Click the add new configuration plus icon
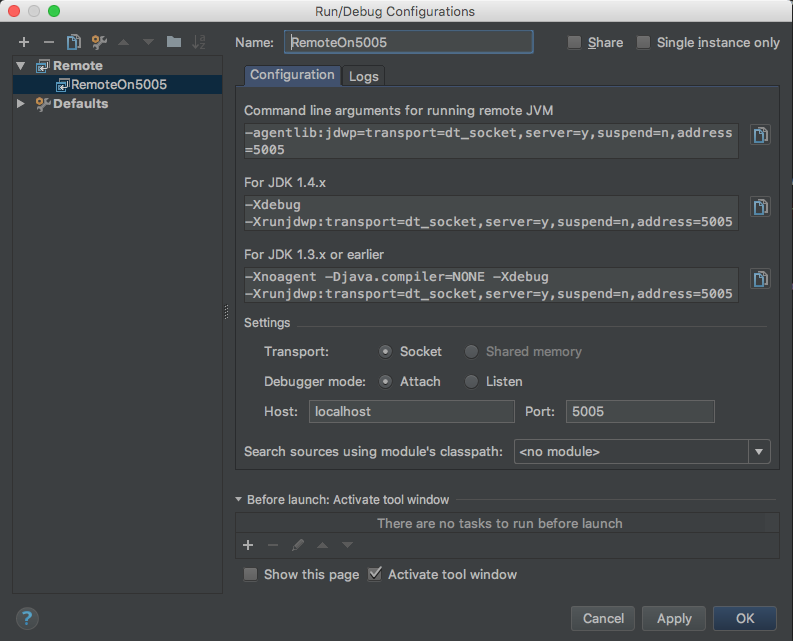The height and width of the screenshot is (641, 793). pos(23,42)
